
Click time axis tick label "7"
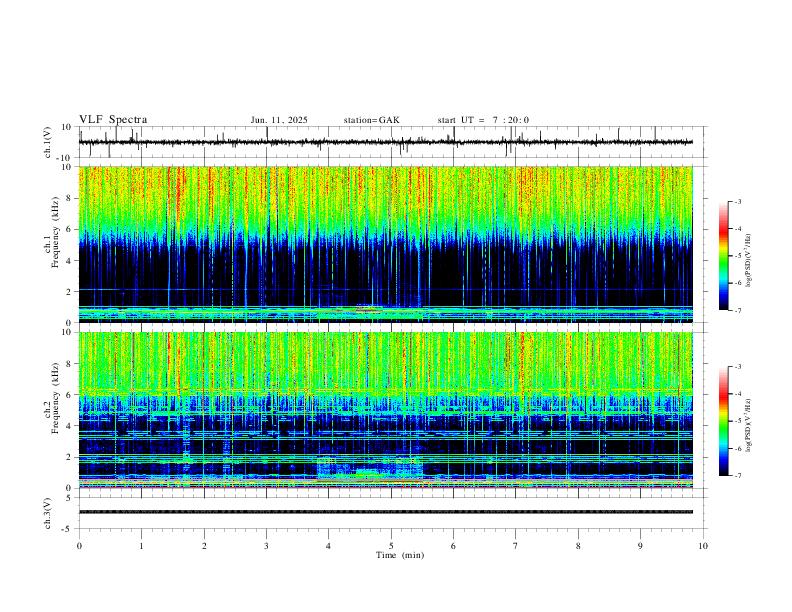tap(516, 546)
